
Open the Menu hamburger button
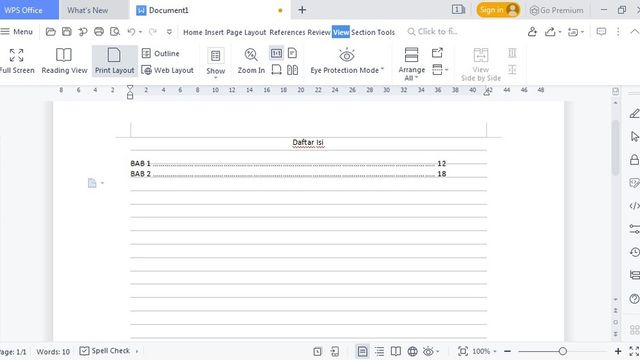(16, 31)
